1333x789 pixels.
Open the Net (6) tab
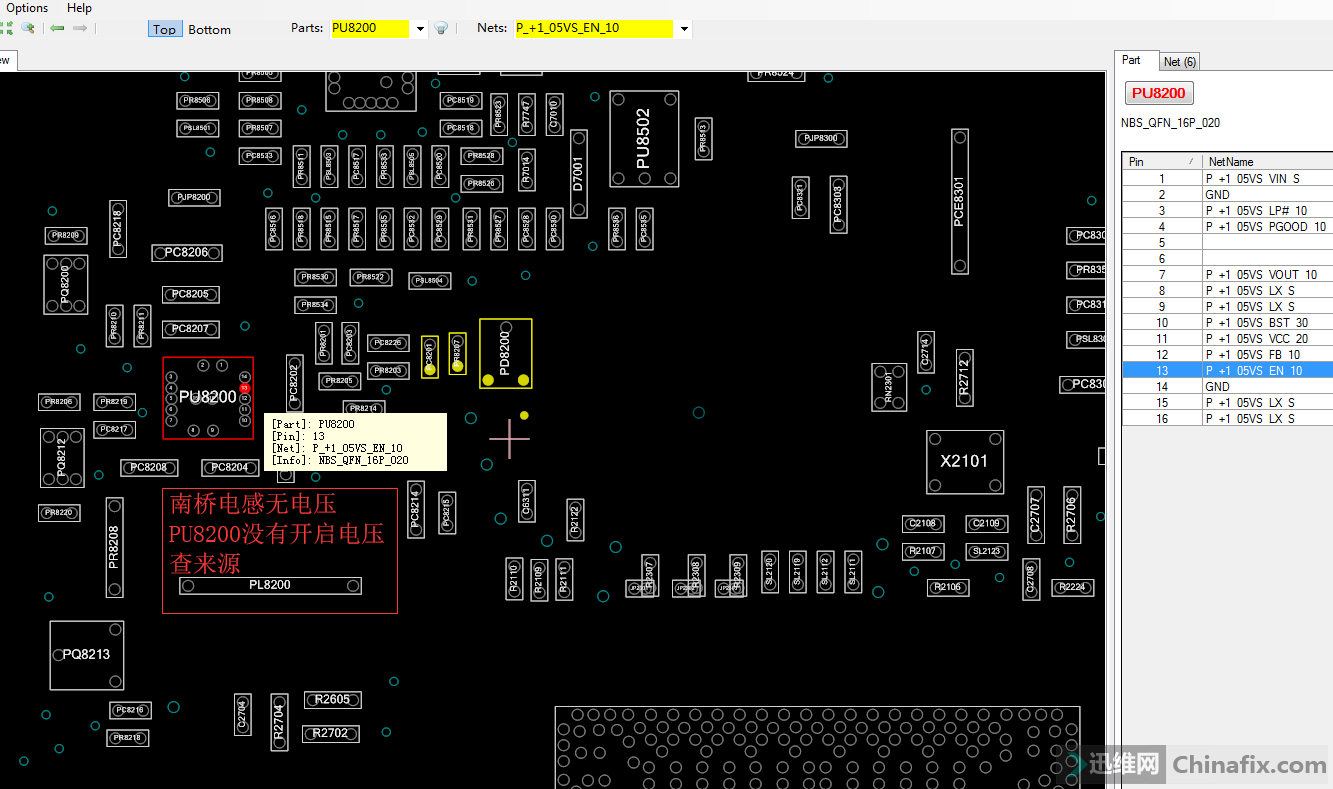point(1179,62)
